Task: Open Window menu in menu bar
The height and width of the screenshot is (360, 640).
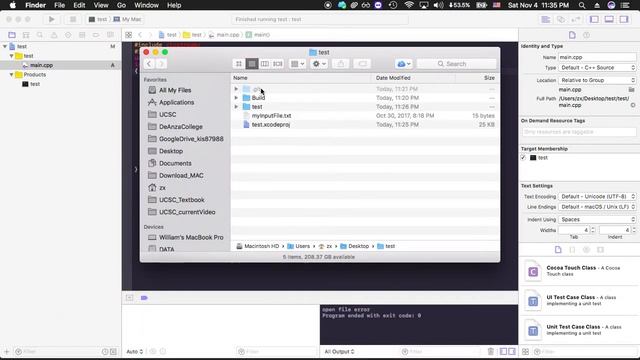Action: pos(146,5)
